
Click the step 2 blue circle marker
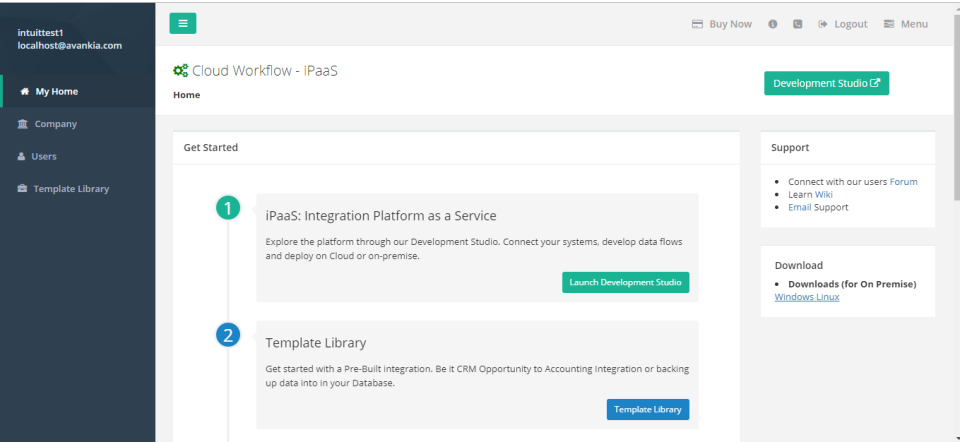pyautogui.click(x=228, y=335)
